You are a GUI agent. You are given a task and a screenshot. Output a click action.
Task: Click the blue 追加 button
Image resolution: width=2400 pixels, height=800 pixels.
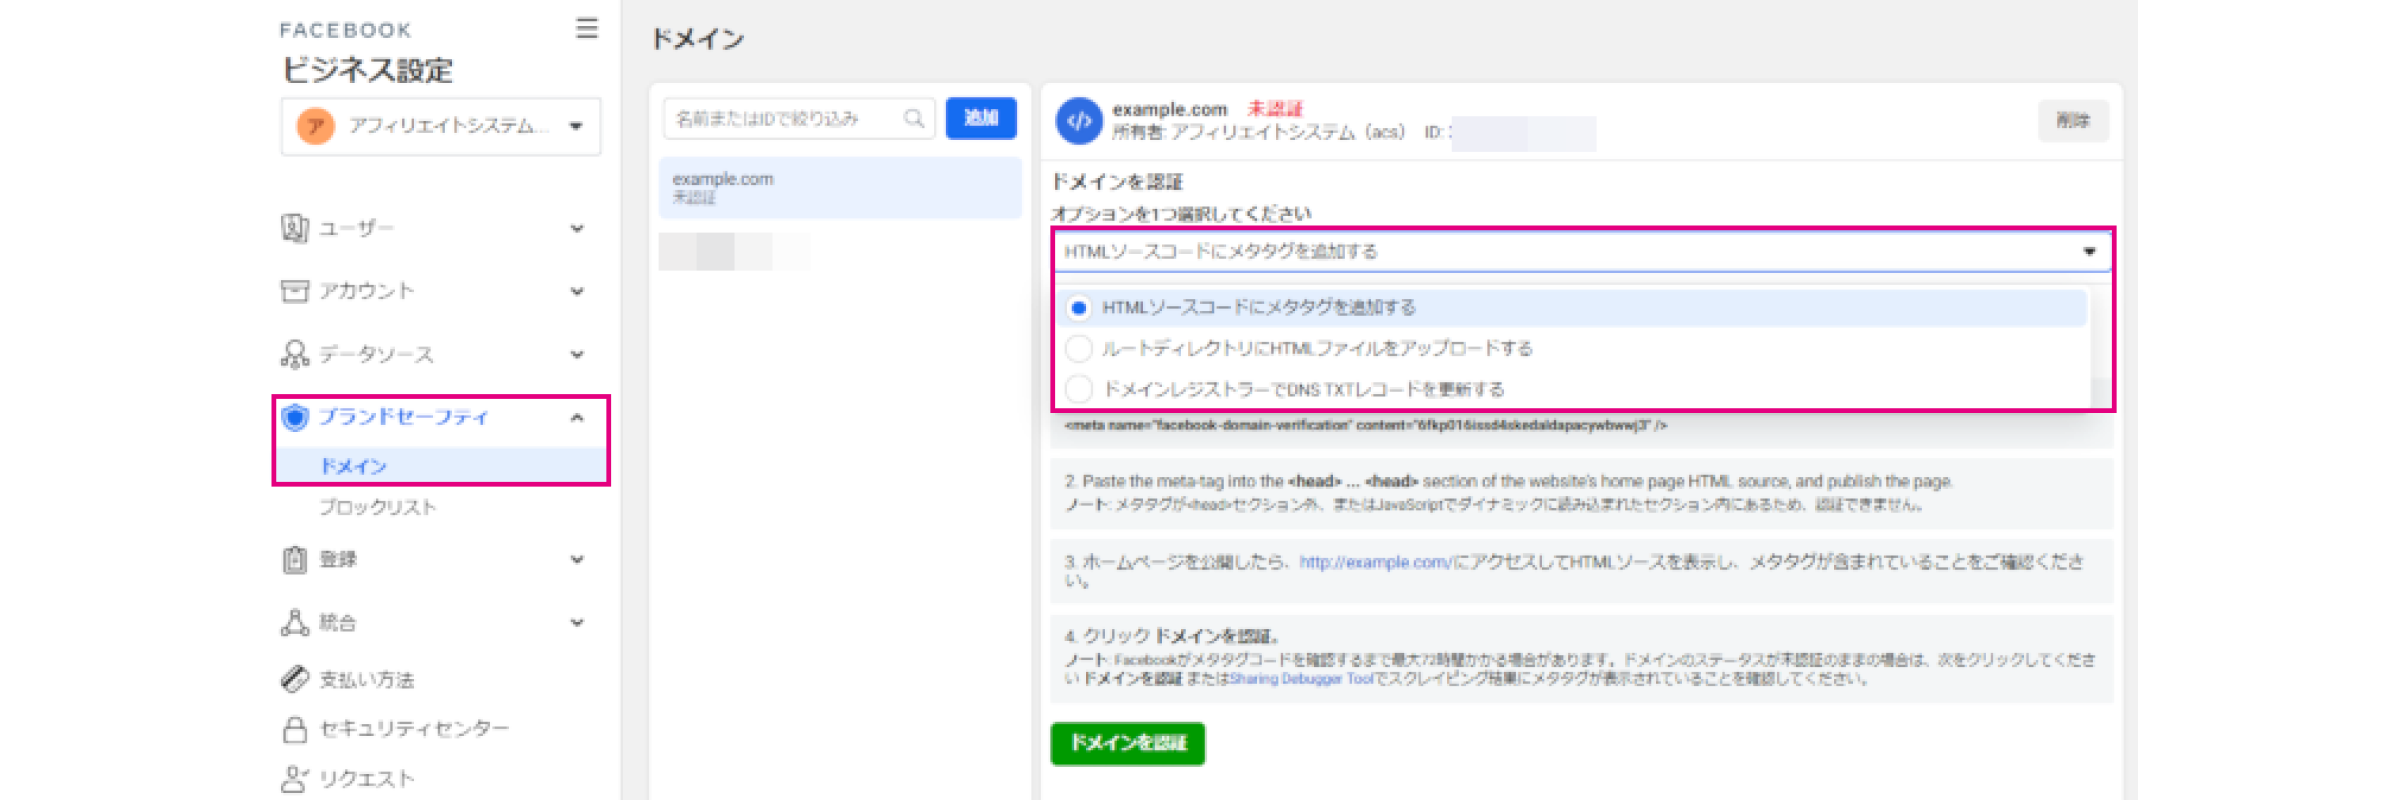point(981,118)
